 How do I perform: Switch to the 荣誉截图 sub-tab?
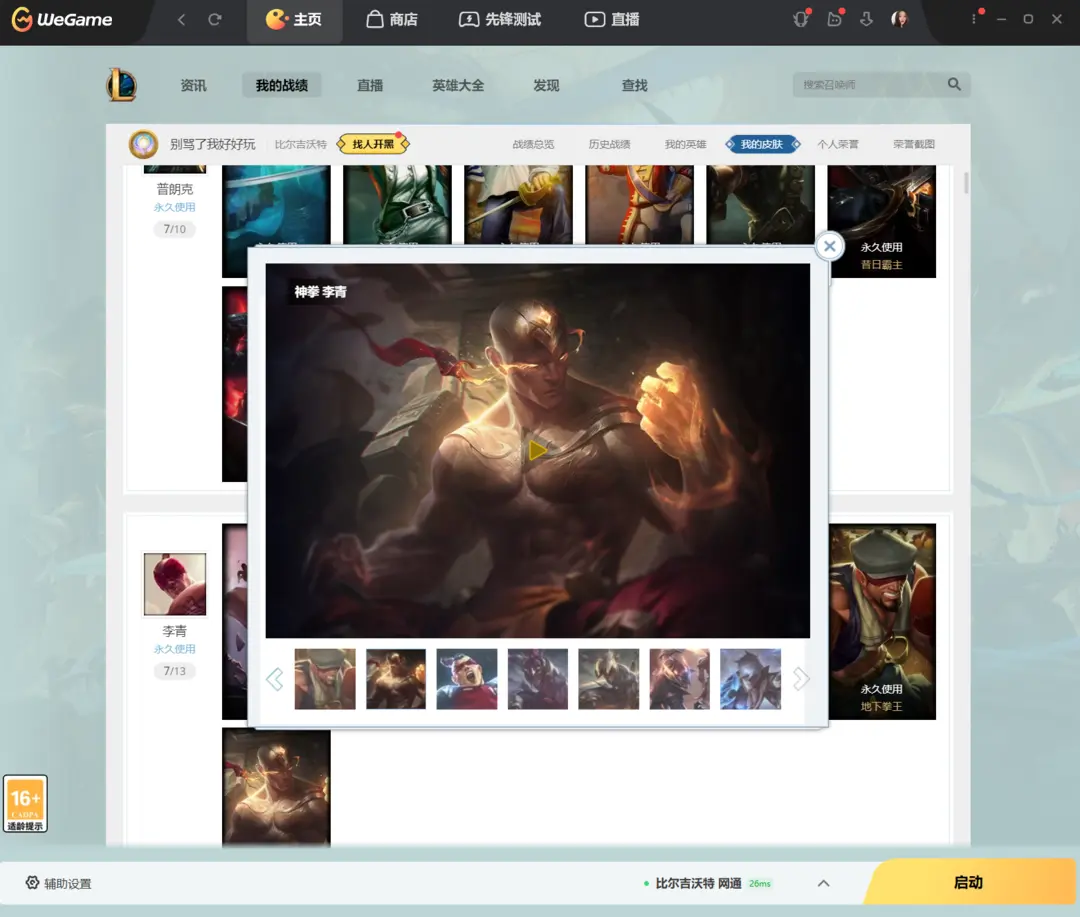pos(914,144)
